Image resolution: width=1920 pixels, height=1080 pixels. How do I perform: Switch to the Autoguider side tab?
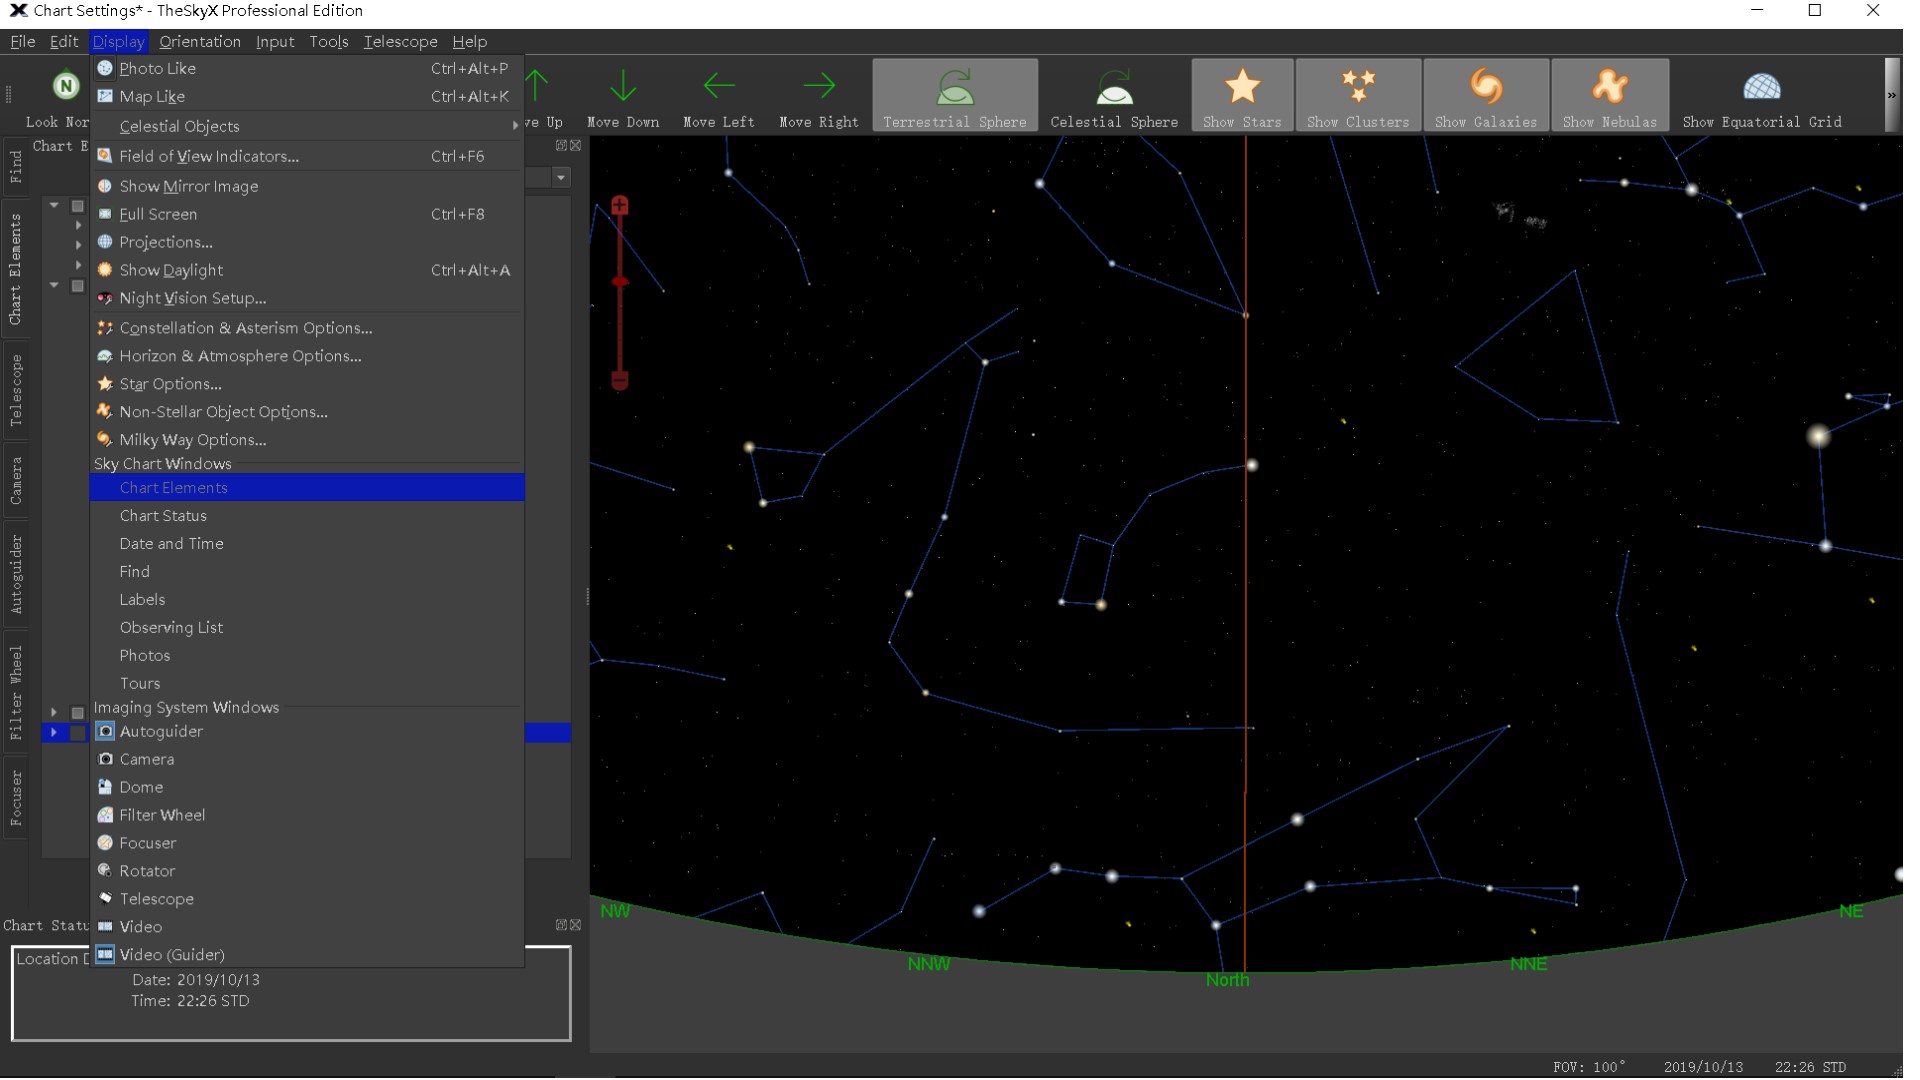tap(16, 573)
